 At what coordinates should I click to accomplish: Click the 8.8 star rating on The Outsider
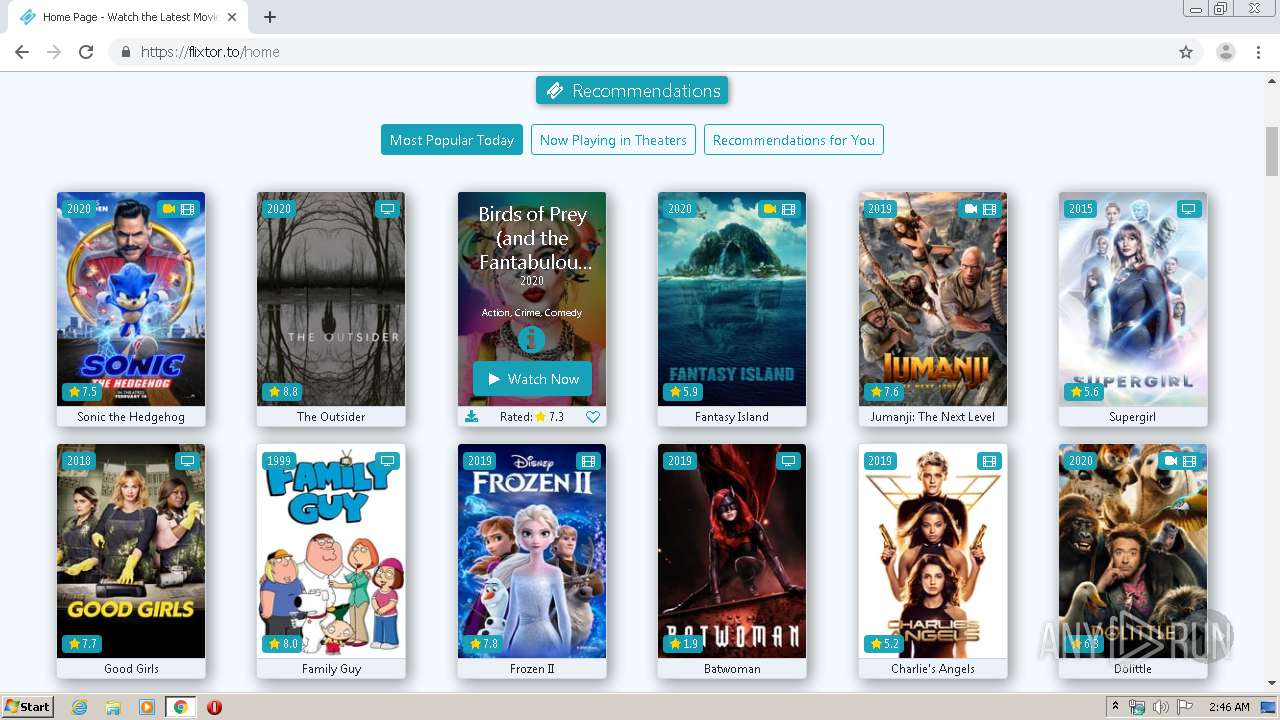click(x=282, y=392)
